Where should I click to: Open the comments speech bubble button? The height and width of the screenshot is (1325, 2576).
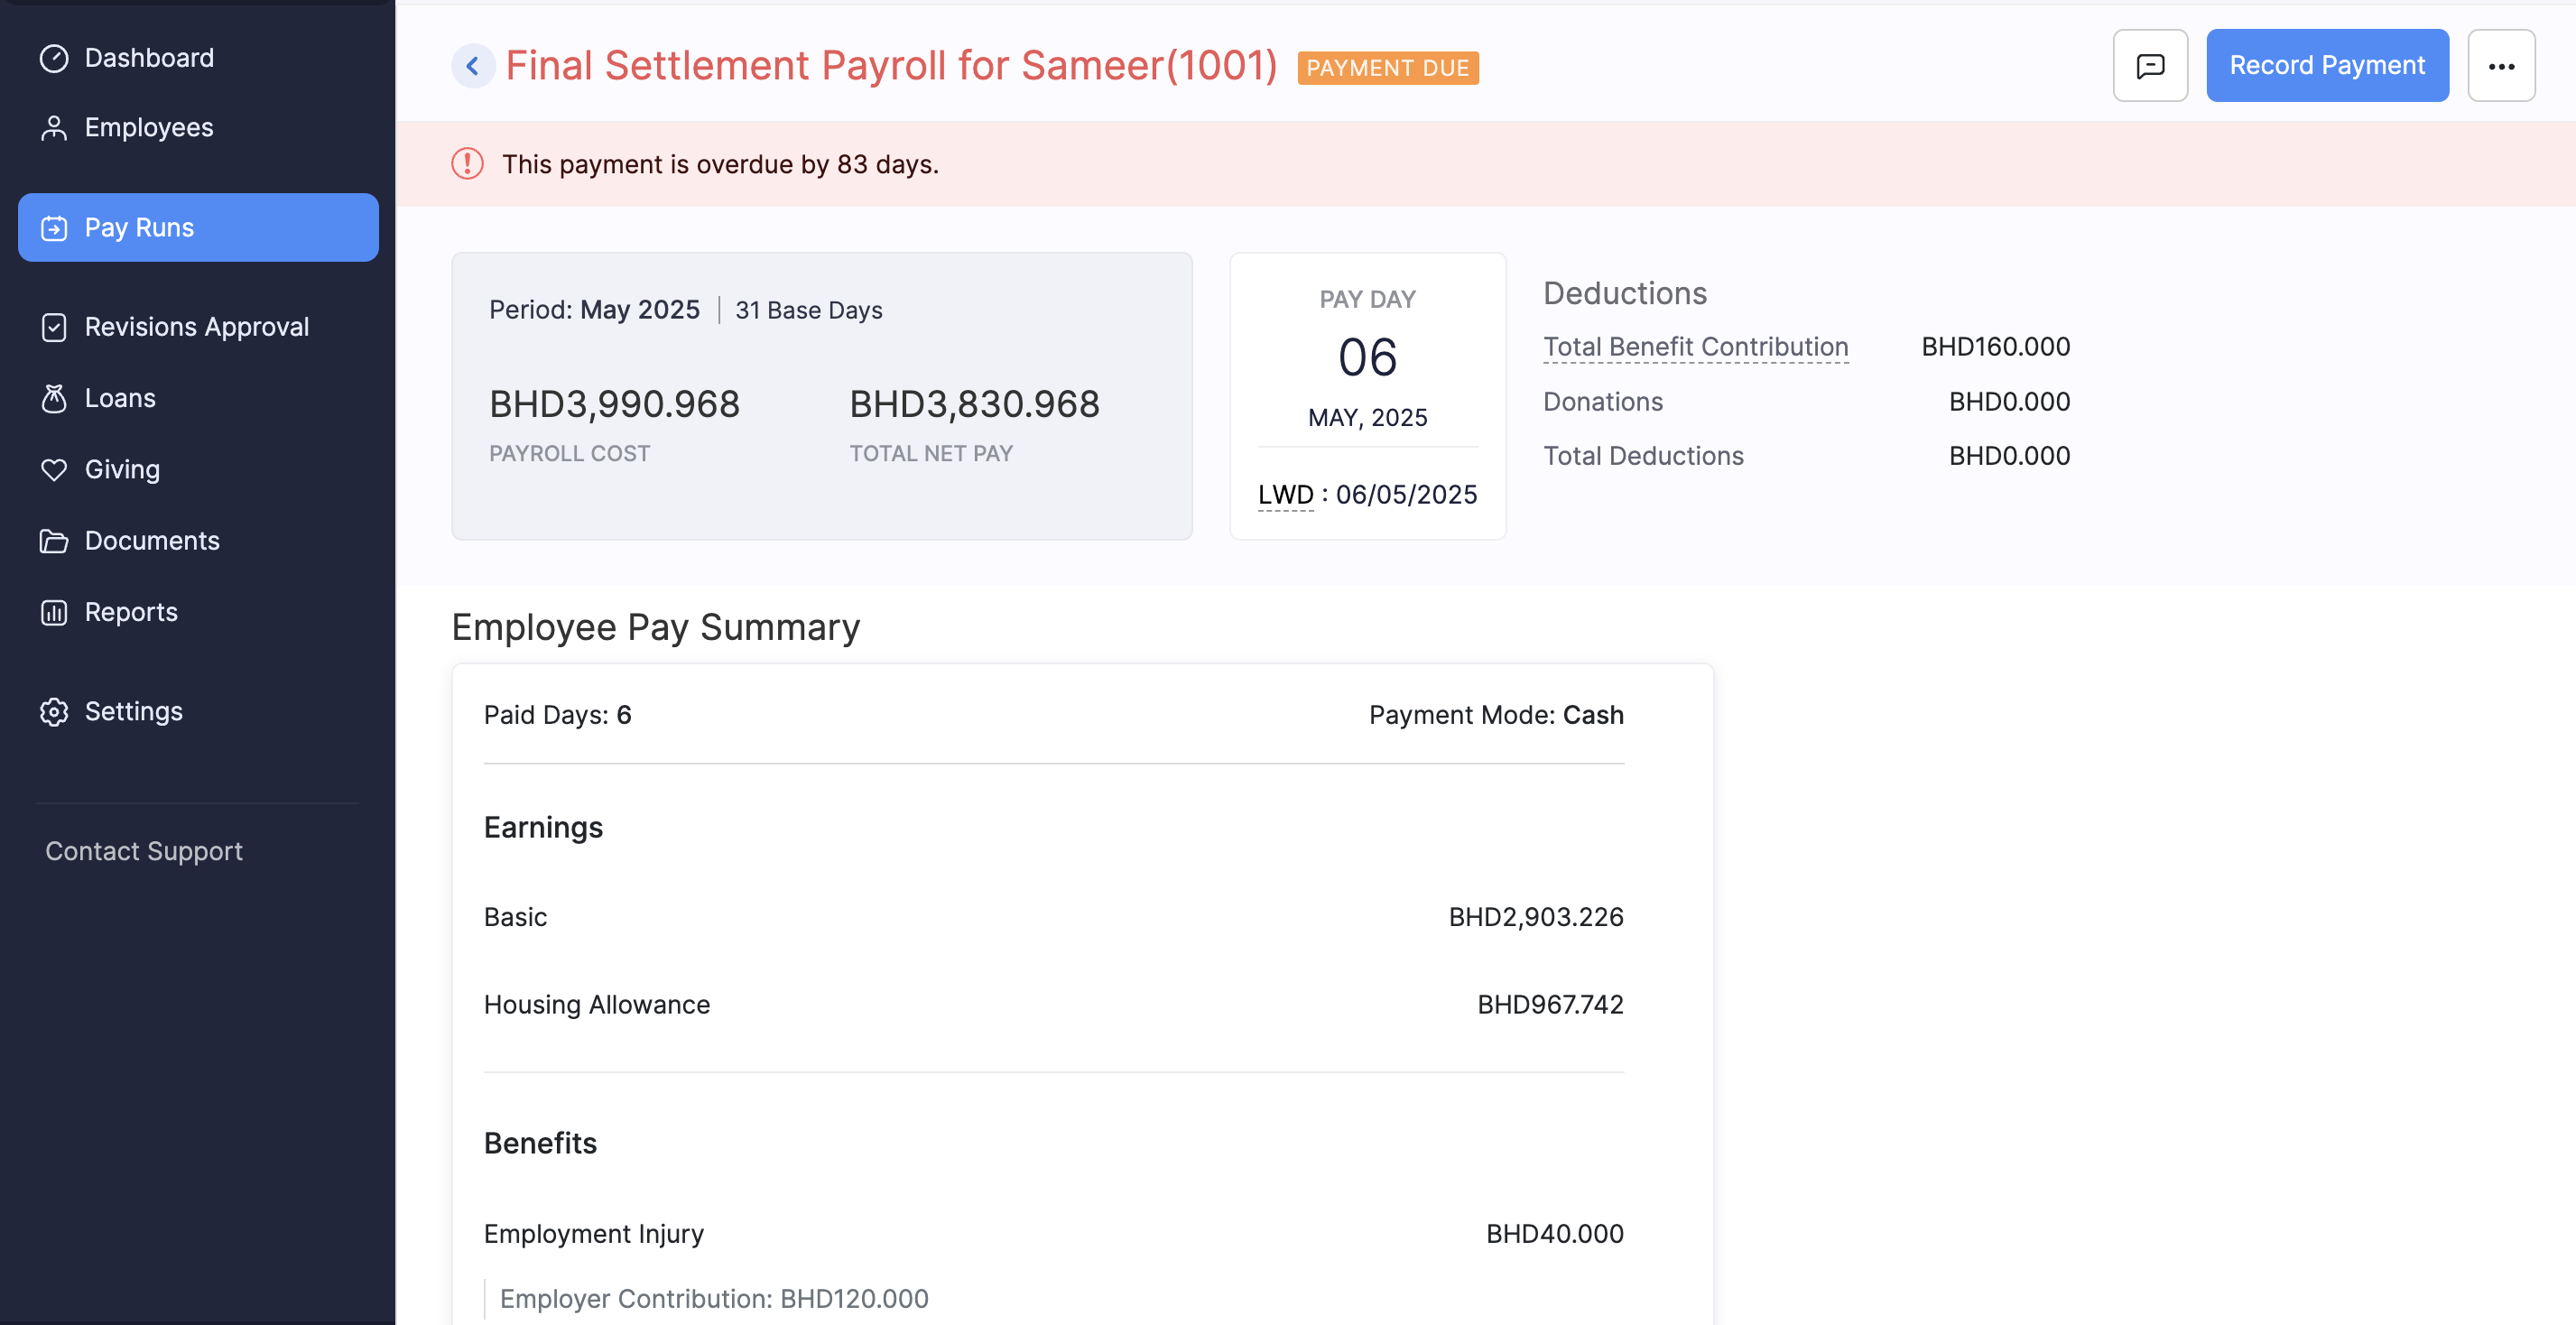click(2149, 66)
